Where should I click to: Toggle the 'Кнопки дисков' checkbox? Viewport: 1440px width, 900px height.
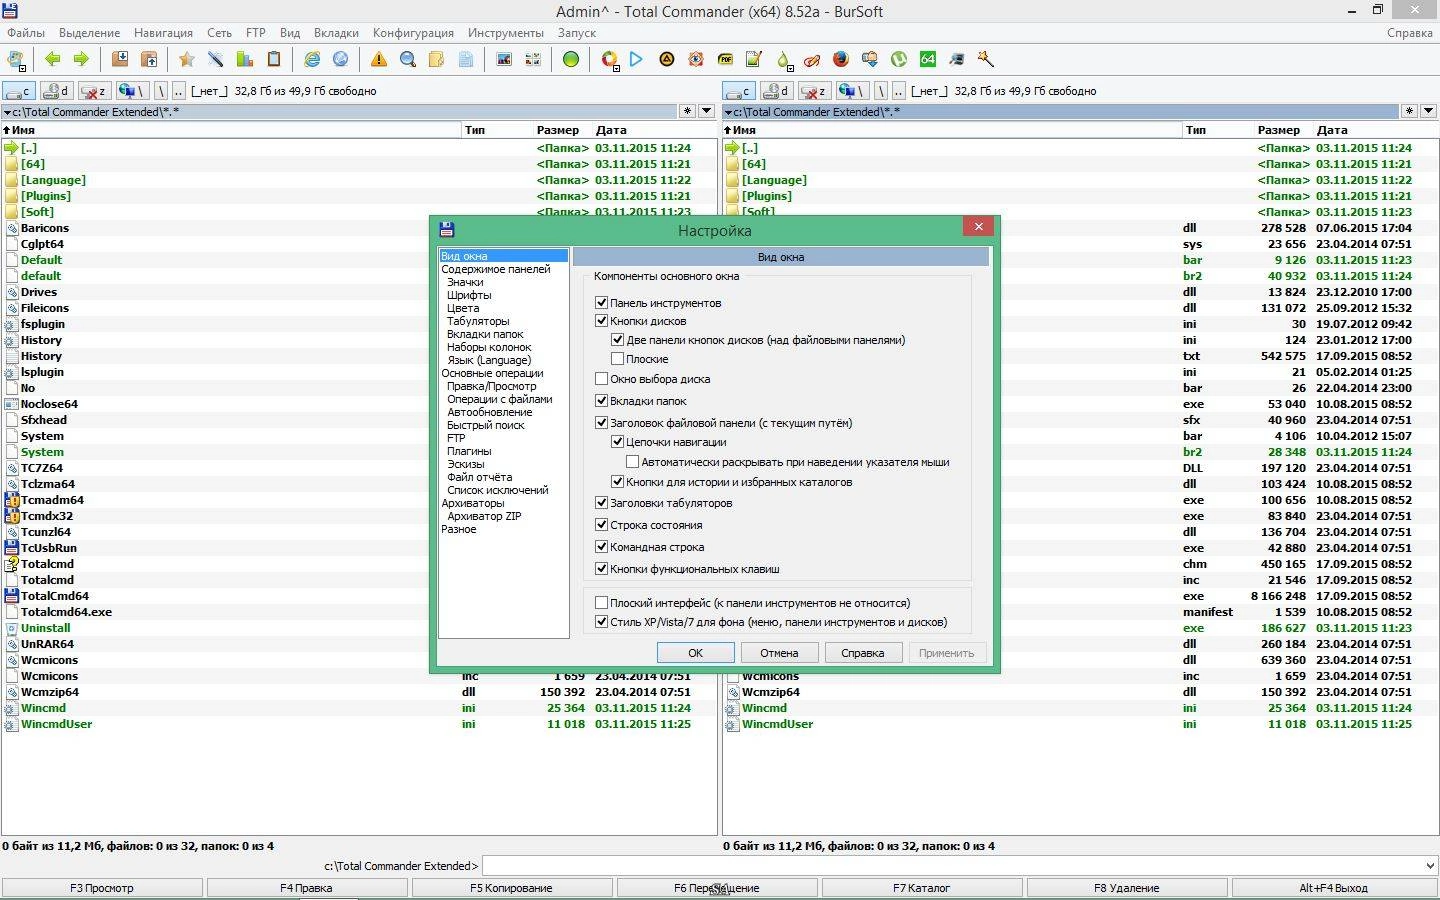tap(601, 321)
